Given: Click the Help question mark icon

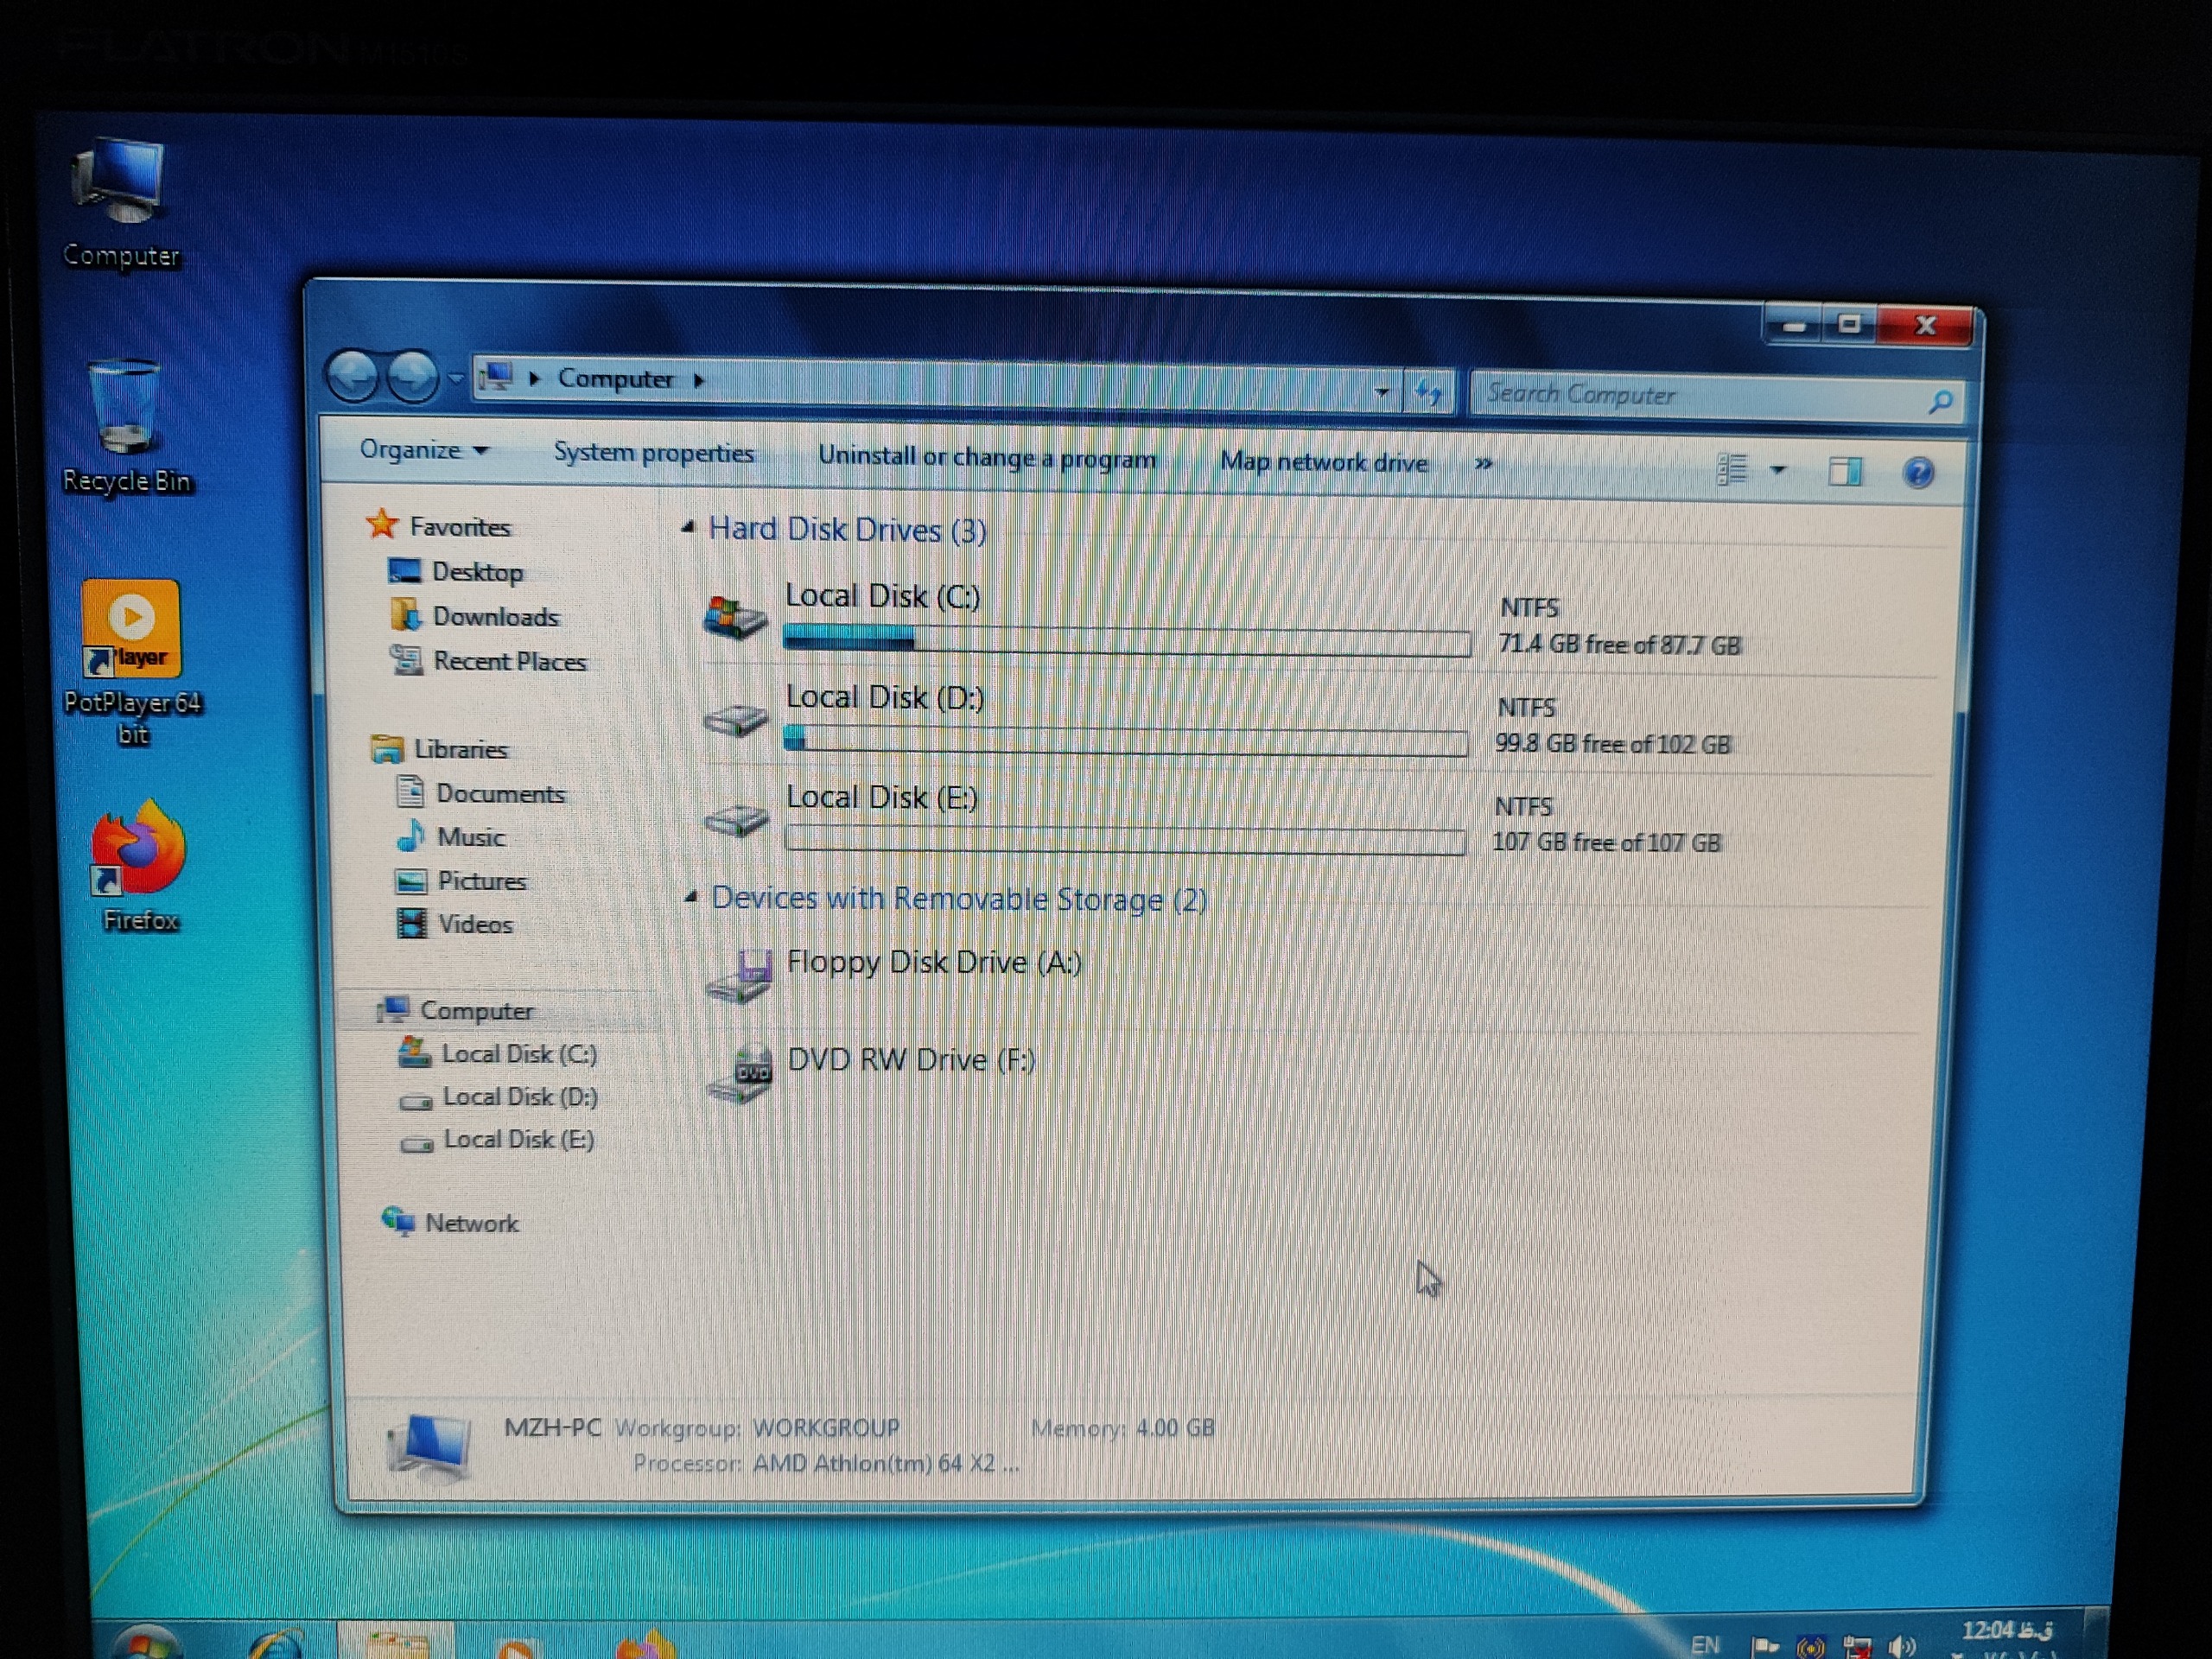Looking at the screenshot, I should pyautogui.click(x=1917, y=472).
